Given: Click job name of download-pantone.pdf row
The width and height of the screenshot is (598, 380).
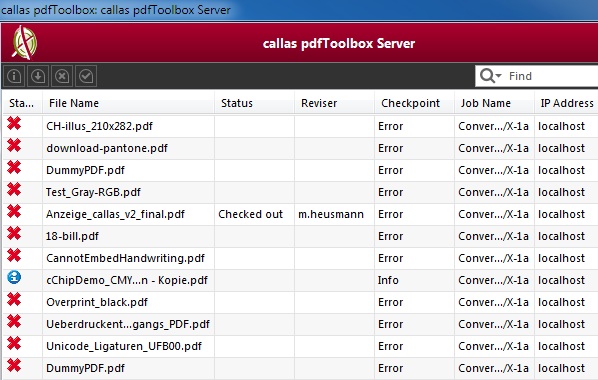Looking at the screenshot, I should tap(494, 148).
